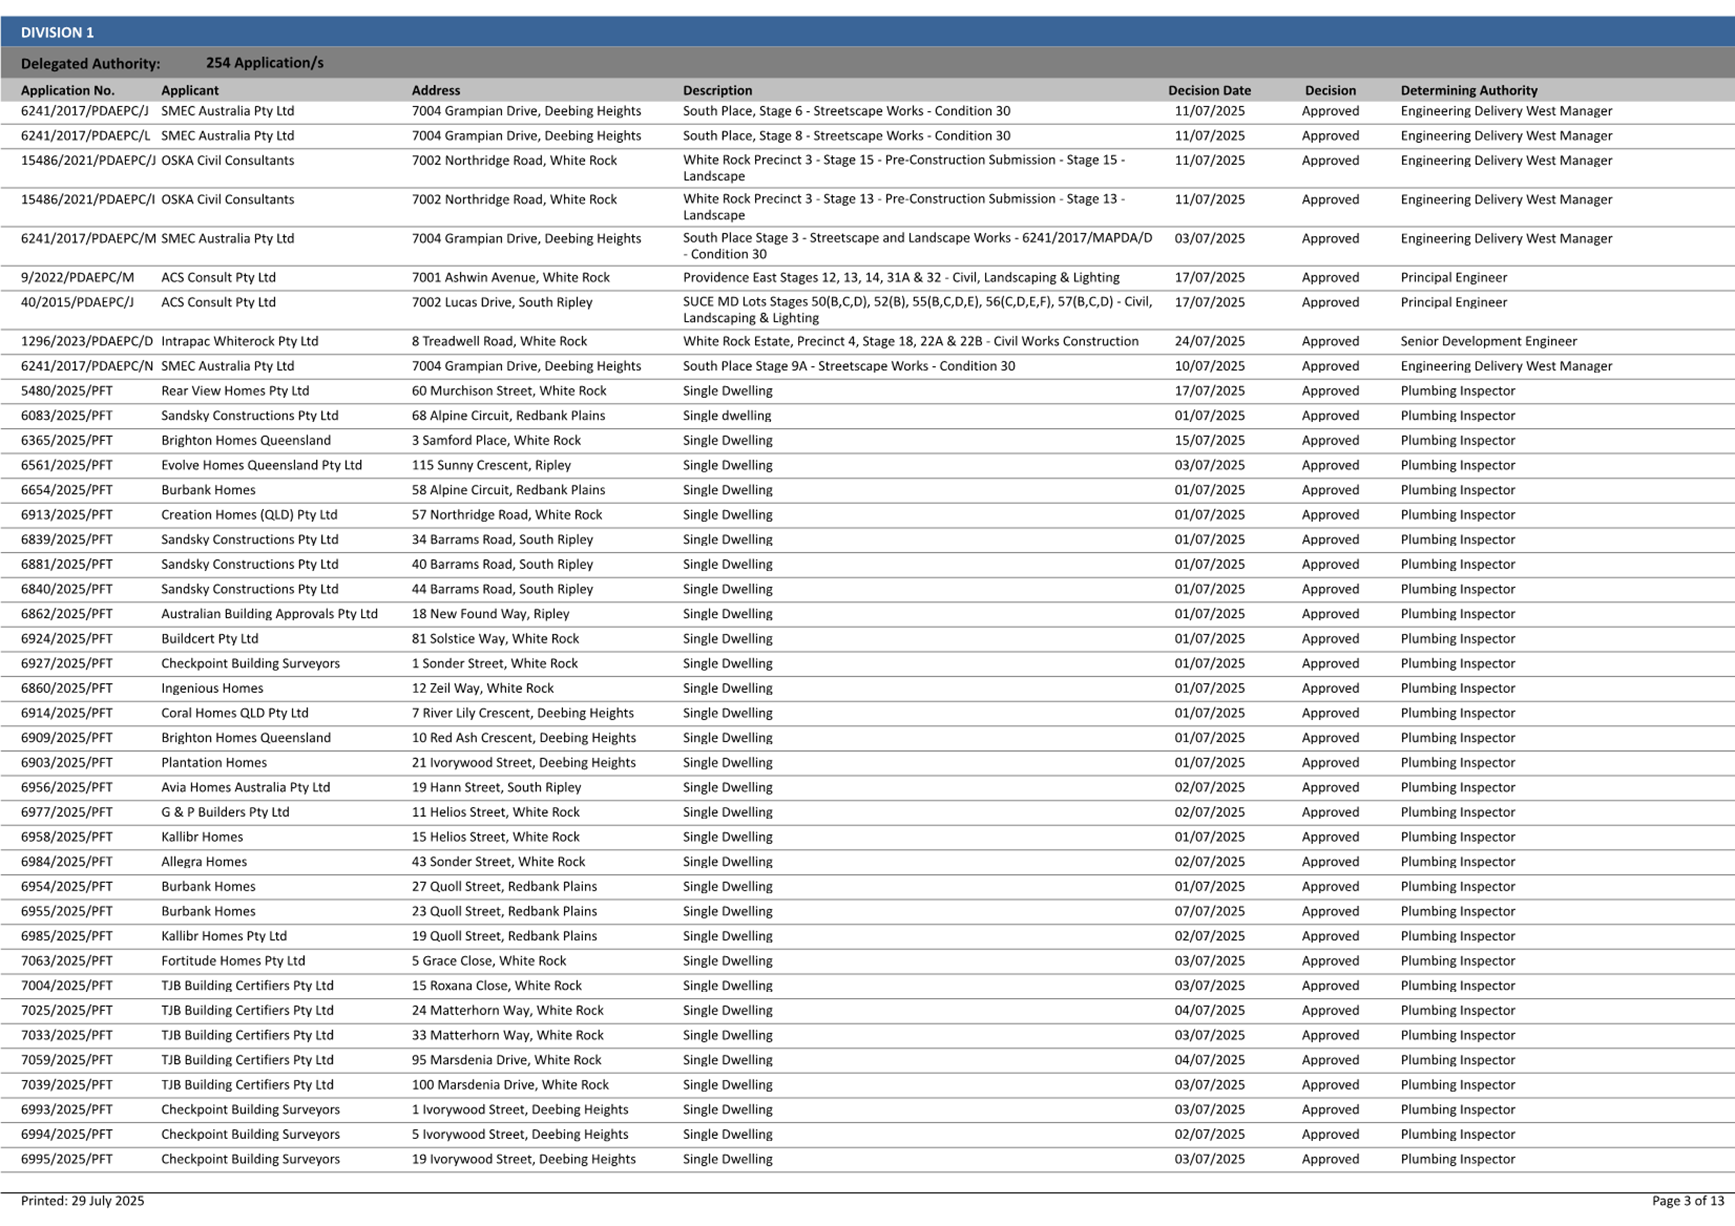The height and width of the screenshot is (1226, 1735).
Task: Select application 6994/2025/PFT
Action: pyautogui.click(x=67, y=1135)
